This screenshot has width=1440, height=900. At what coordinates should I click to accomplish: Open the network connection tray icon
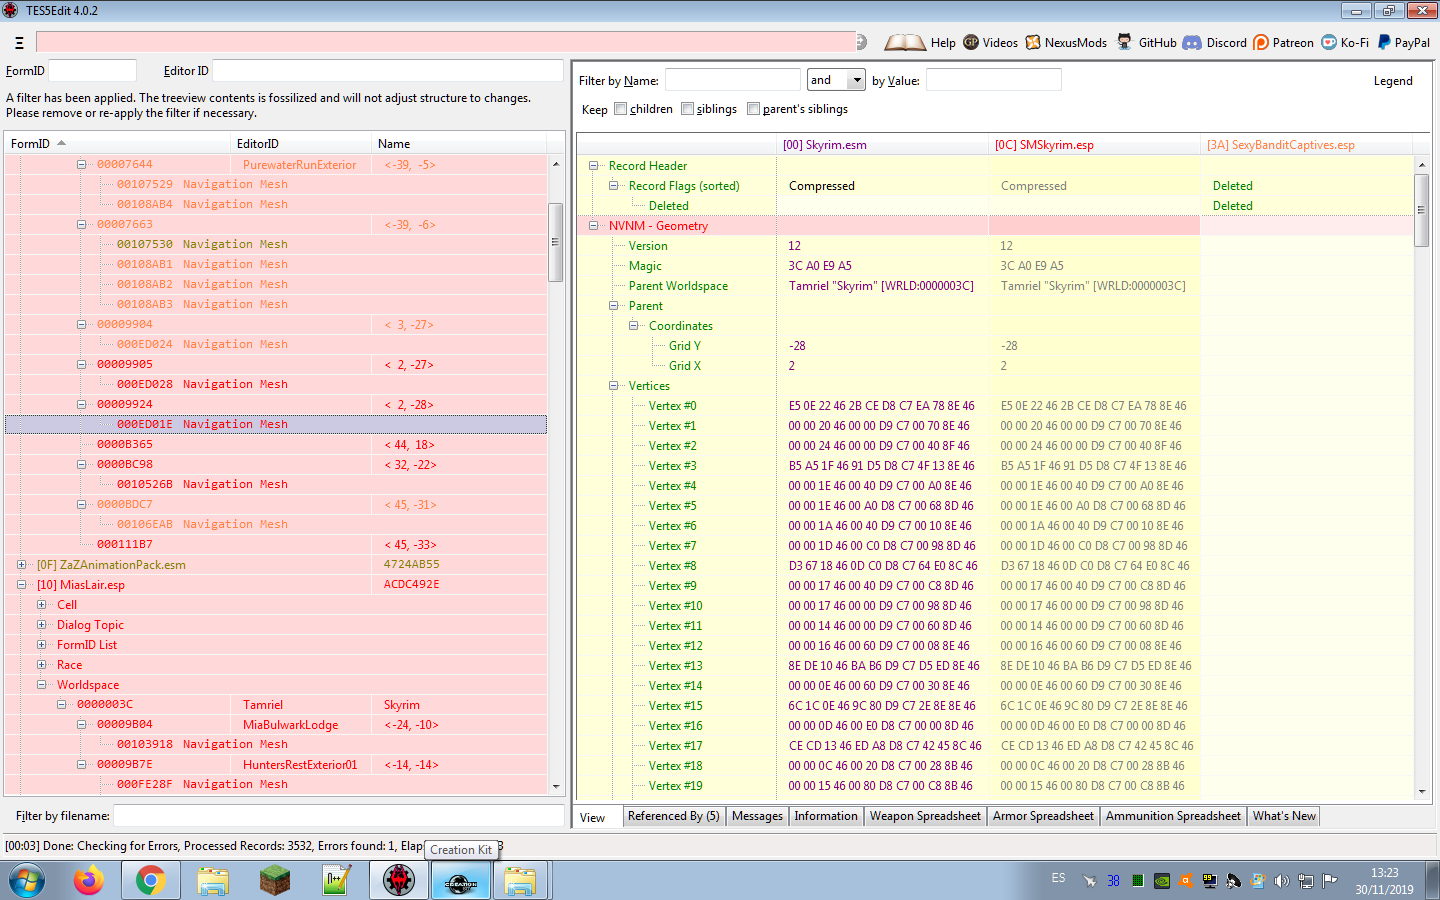pyautogui.click(x=1306, y=881)
